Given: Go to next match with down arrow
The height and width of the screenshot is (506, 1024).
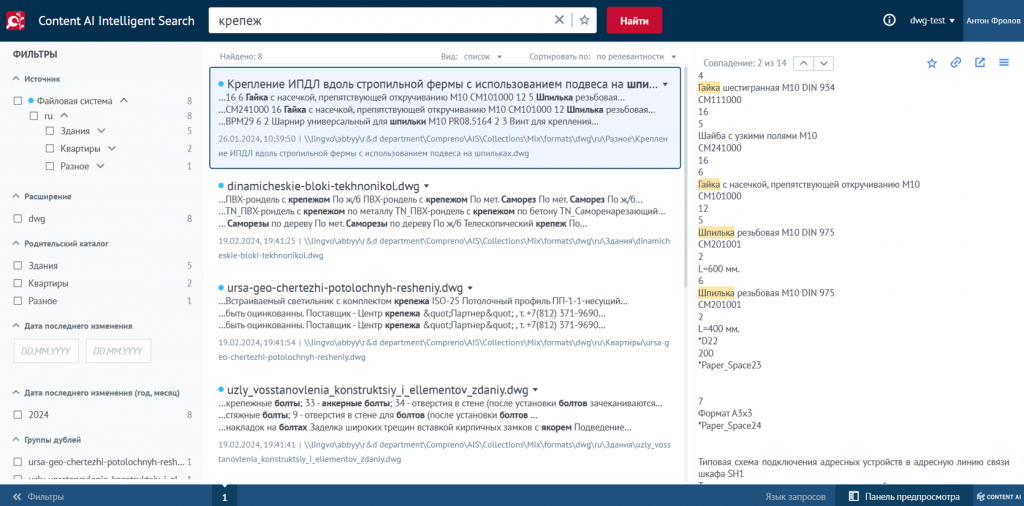Looking at the screenshot, I should [x=824, y=63].
